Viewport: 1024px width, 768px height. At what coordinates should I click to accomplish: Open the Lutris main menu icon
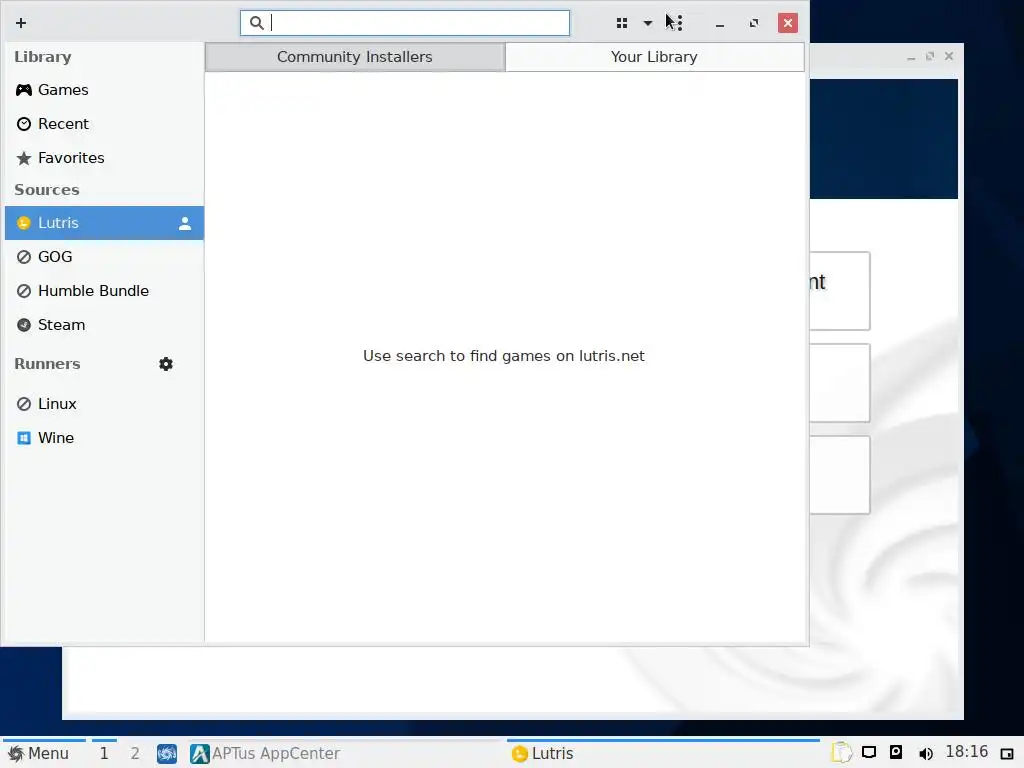coord(679,23)
